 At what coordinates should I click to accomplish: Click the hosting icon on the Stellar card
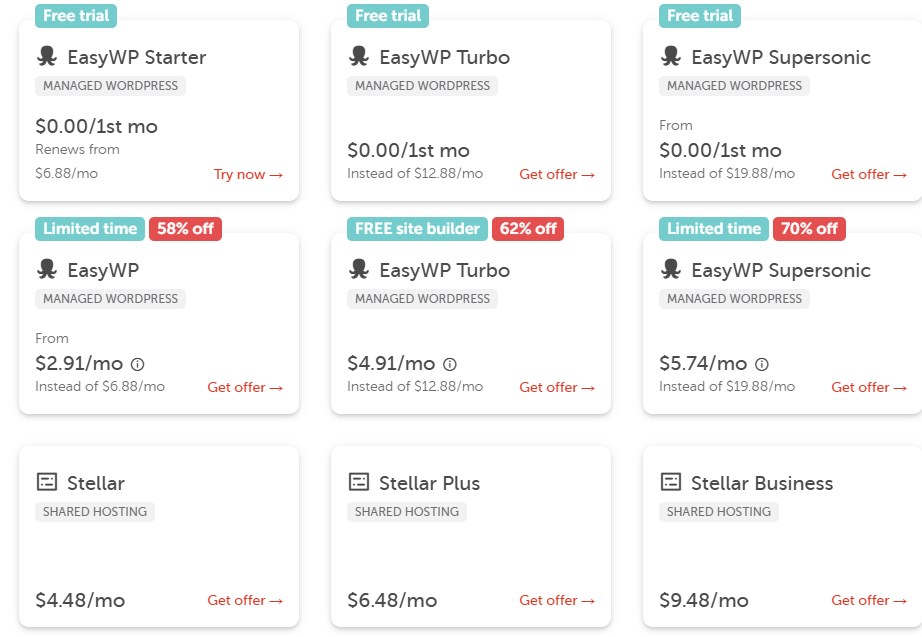[47, 482]
